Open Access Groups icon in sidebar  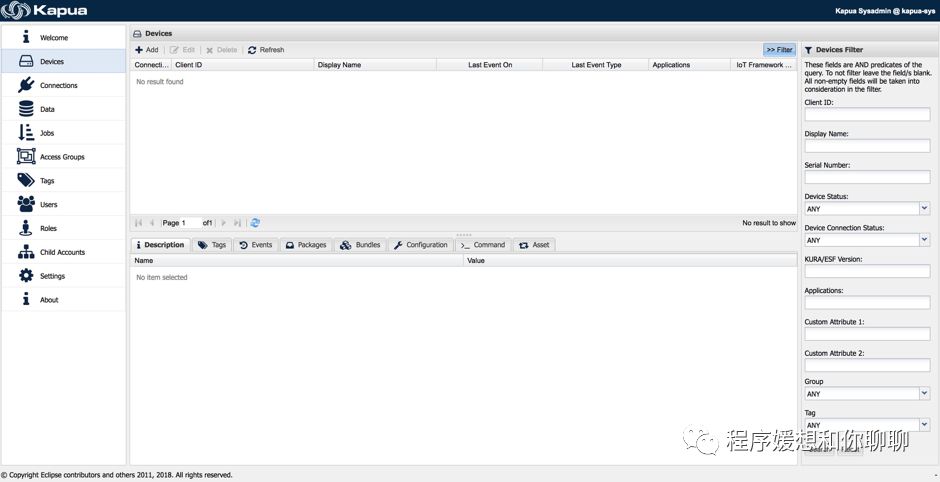coord(26,156)
